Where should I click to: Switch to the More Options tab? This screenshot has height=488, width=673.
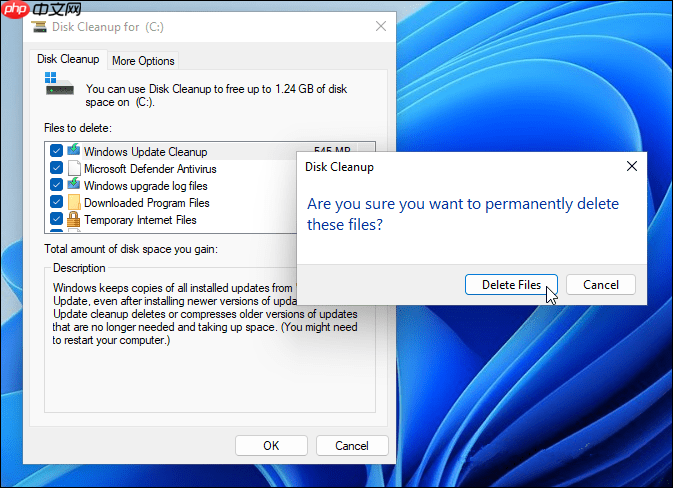(143, 61)
